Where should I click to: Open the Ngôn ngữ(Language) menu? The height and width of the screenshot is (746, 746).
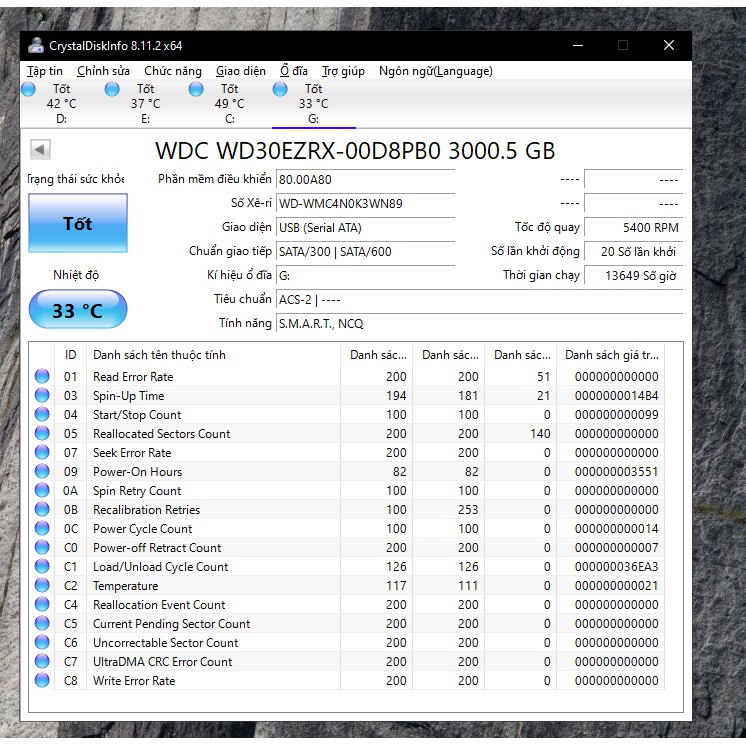coord(435,71)
